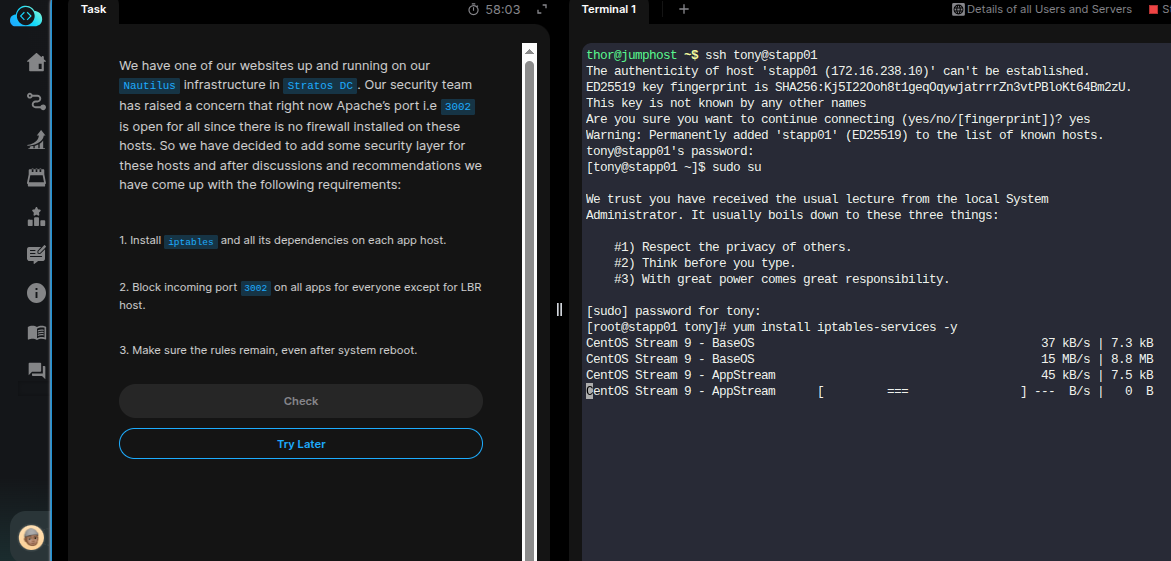Open the store sidebar icon
This screenshot has height=561, width=1171.
point(36,178)
